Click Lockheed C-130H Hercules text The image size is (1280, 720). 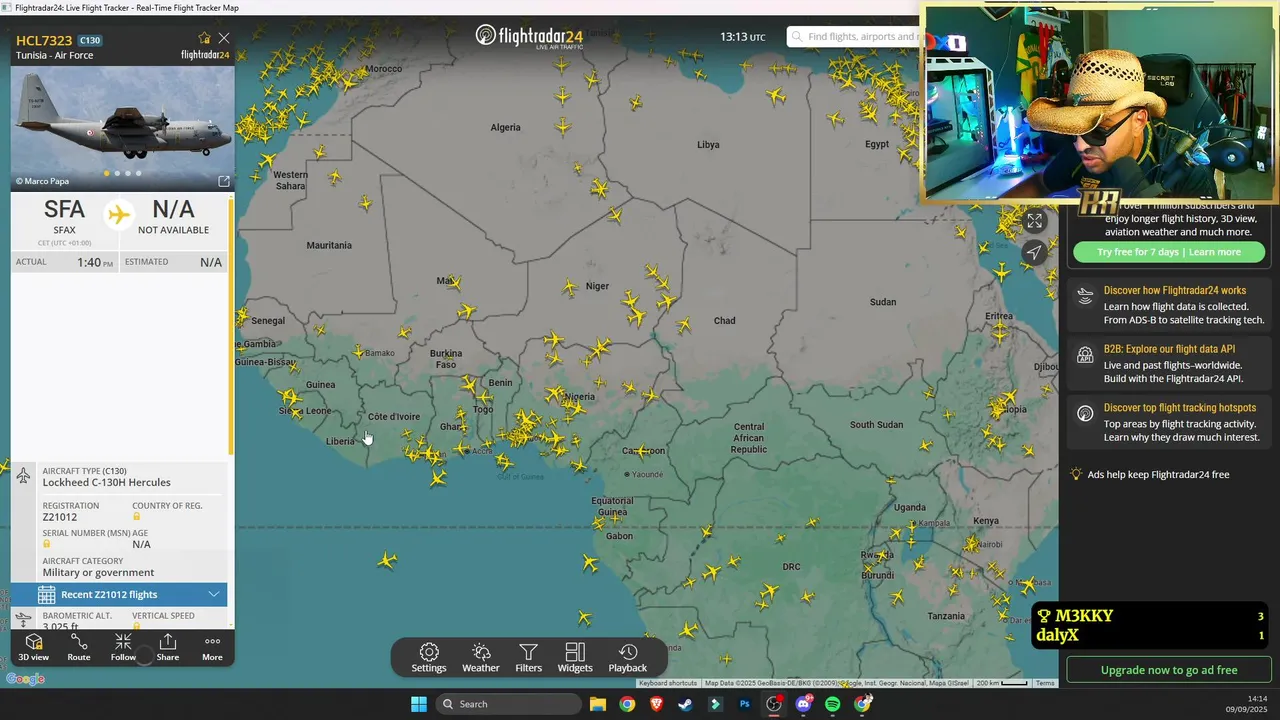coord(107,482)
